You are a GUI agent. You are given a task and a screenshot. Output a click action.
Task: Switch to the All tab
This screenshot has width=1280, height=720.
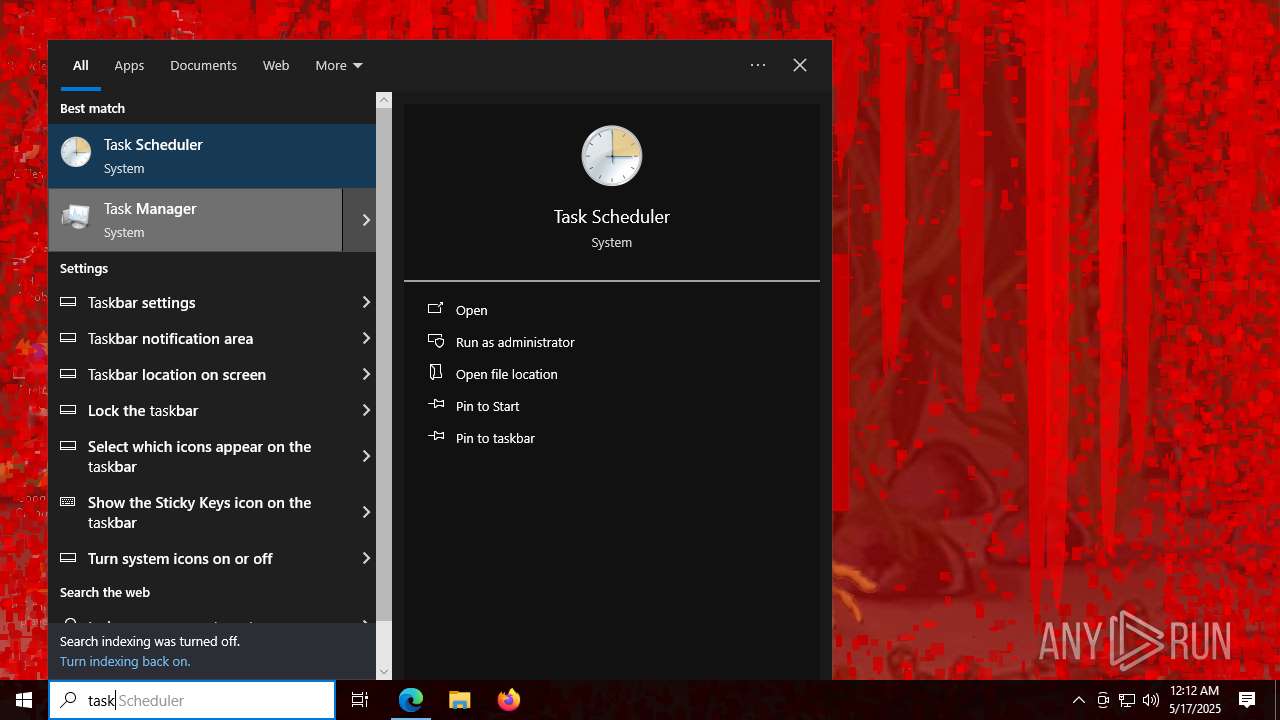click(81, 65)
